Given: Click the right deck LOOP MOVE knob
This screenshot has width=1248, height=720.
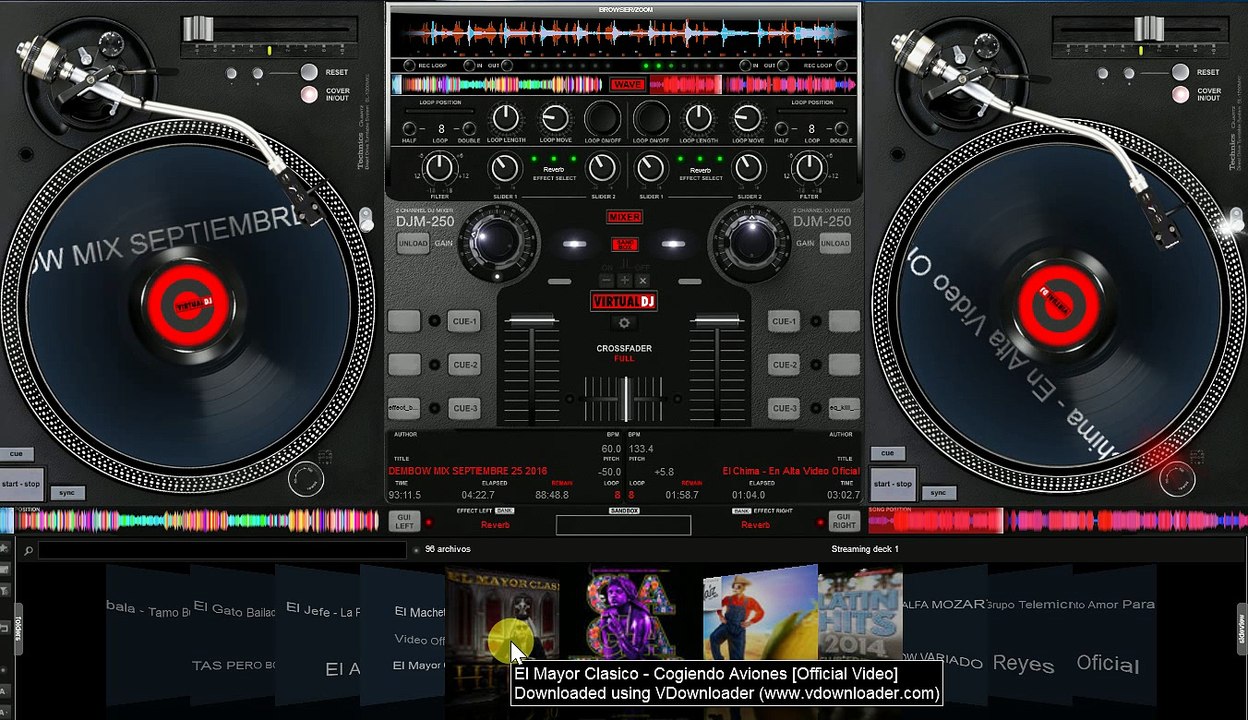Looking at the screenshot, I should pos(747,118).
